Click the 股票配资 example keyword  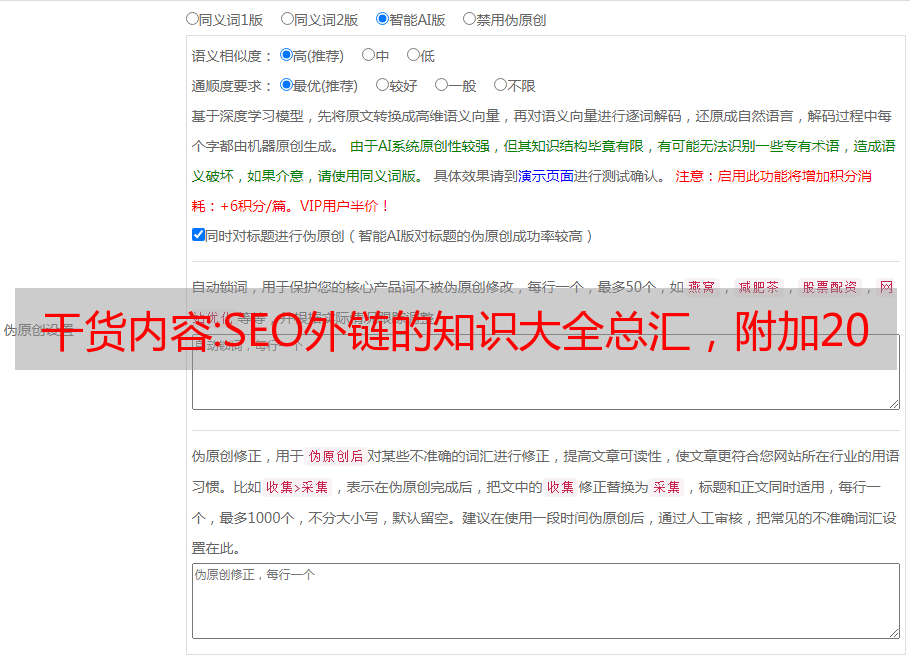pyautogui.click(x=830, y=287)
